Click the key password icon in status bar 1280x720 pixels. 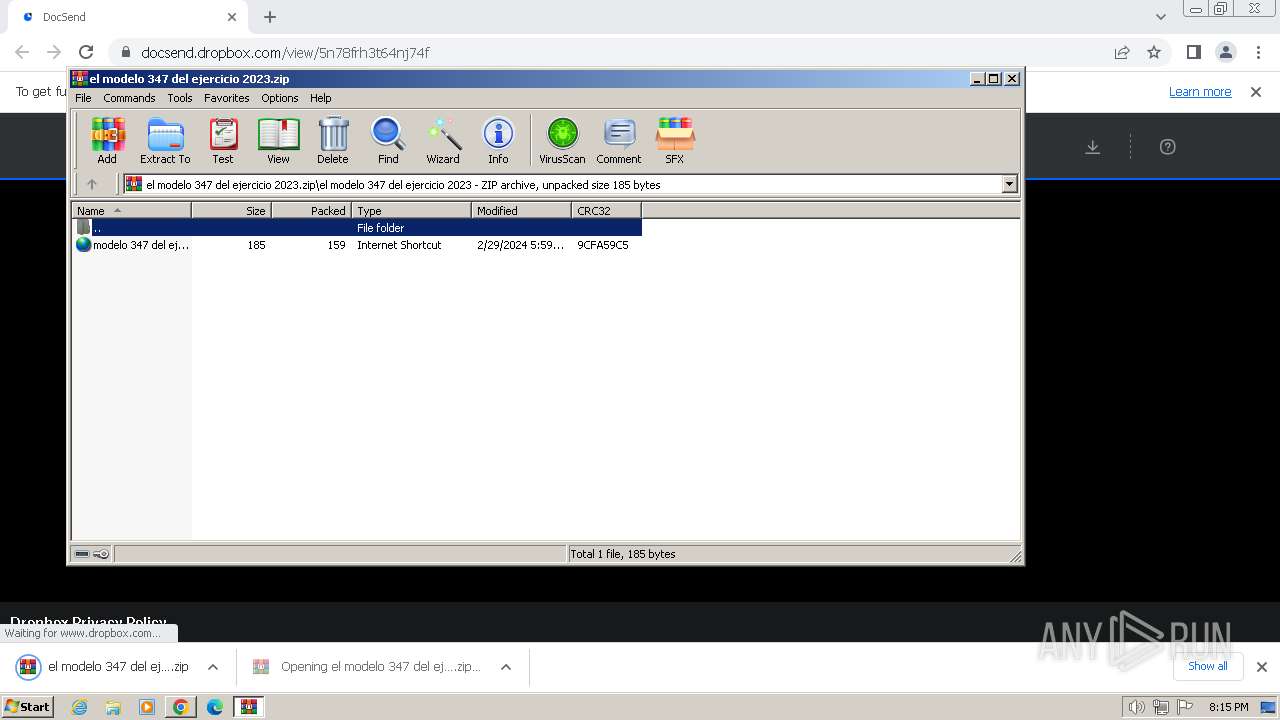point(101,554)
